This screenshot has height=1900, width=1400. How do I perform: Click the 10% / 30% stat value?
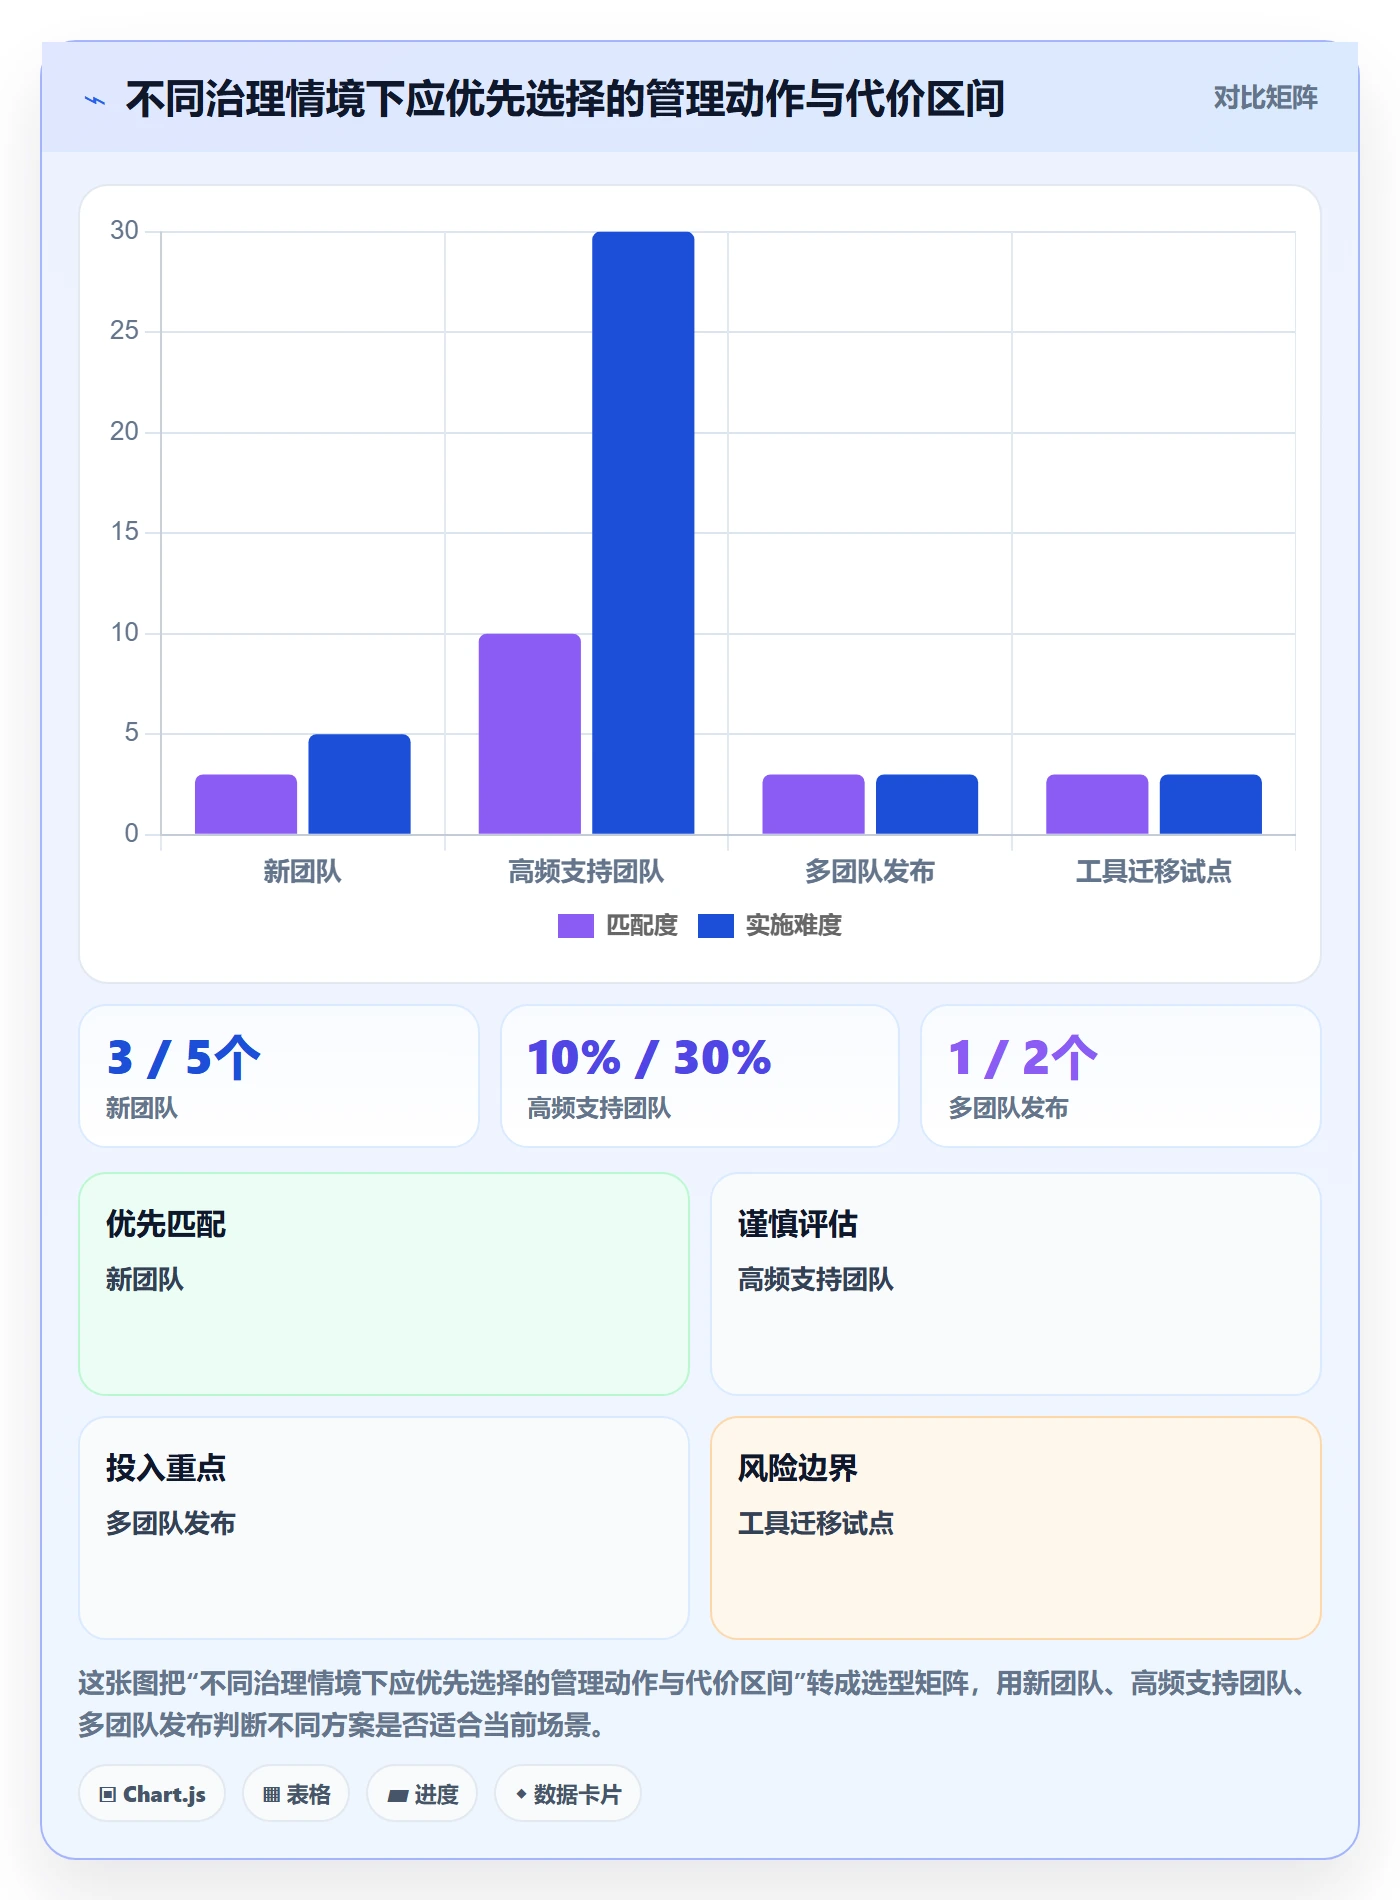tap(649, 1058)
